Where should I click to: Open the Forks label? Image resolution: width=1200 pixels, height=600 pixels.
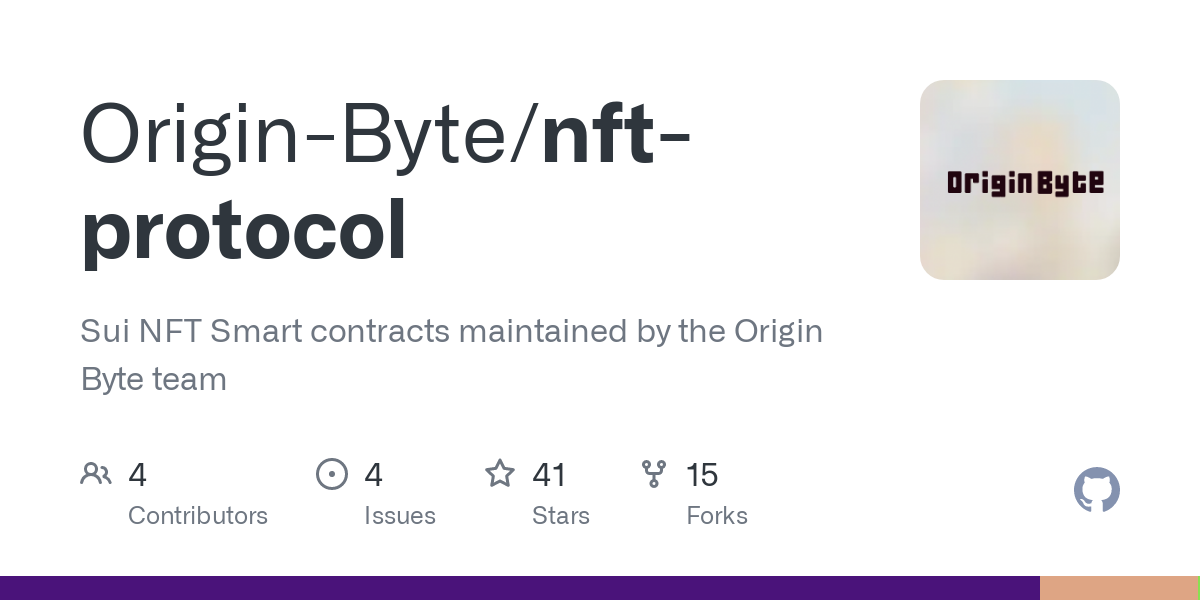tap(717, 516)
